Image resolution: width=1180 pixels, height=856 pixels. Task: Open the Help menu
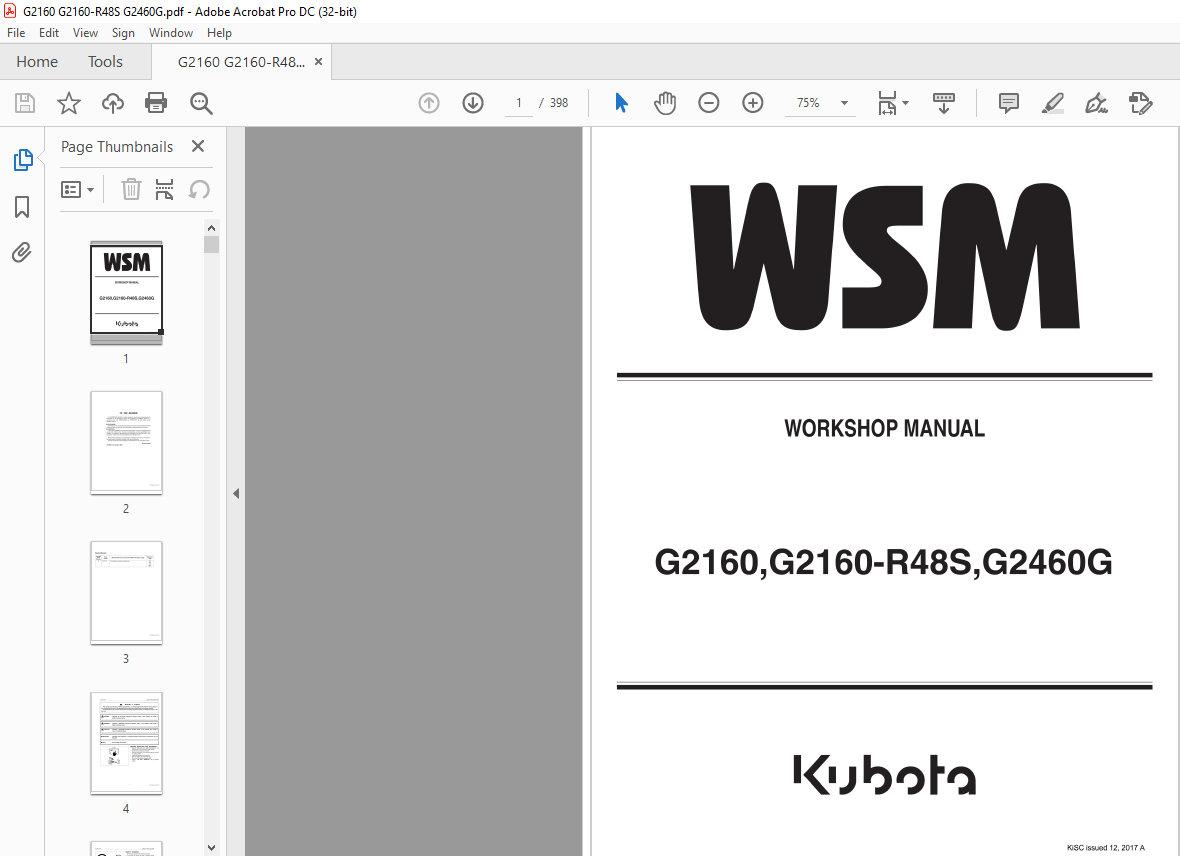click(219, 33)
